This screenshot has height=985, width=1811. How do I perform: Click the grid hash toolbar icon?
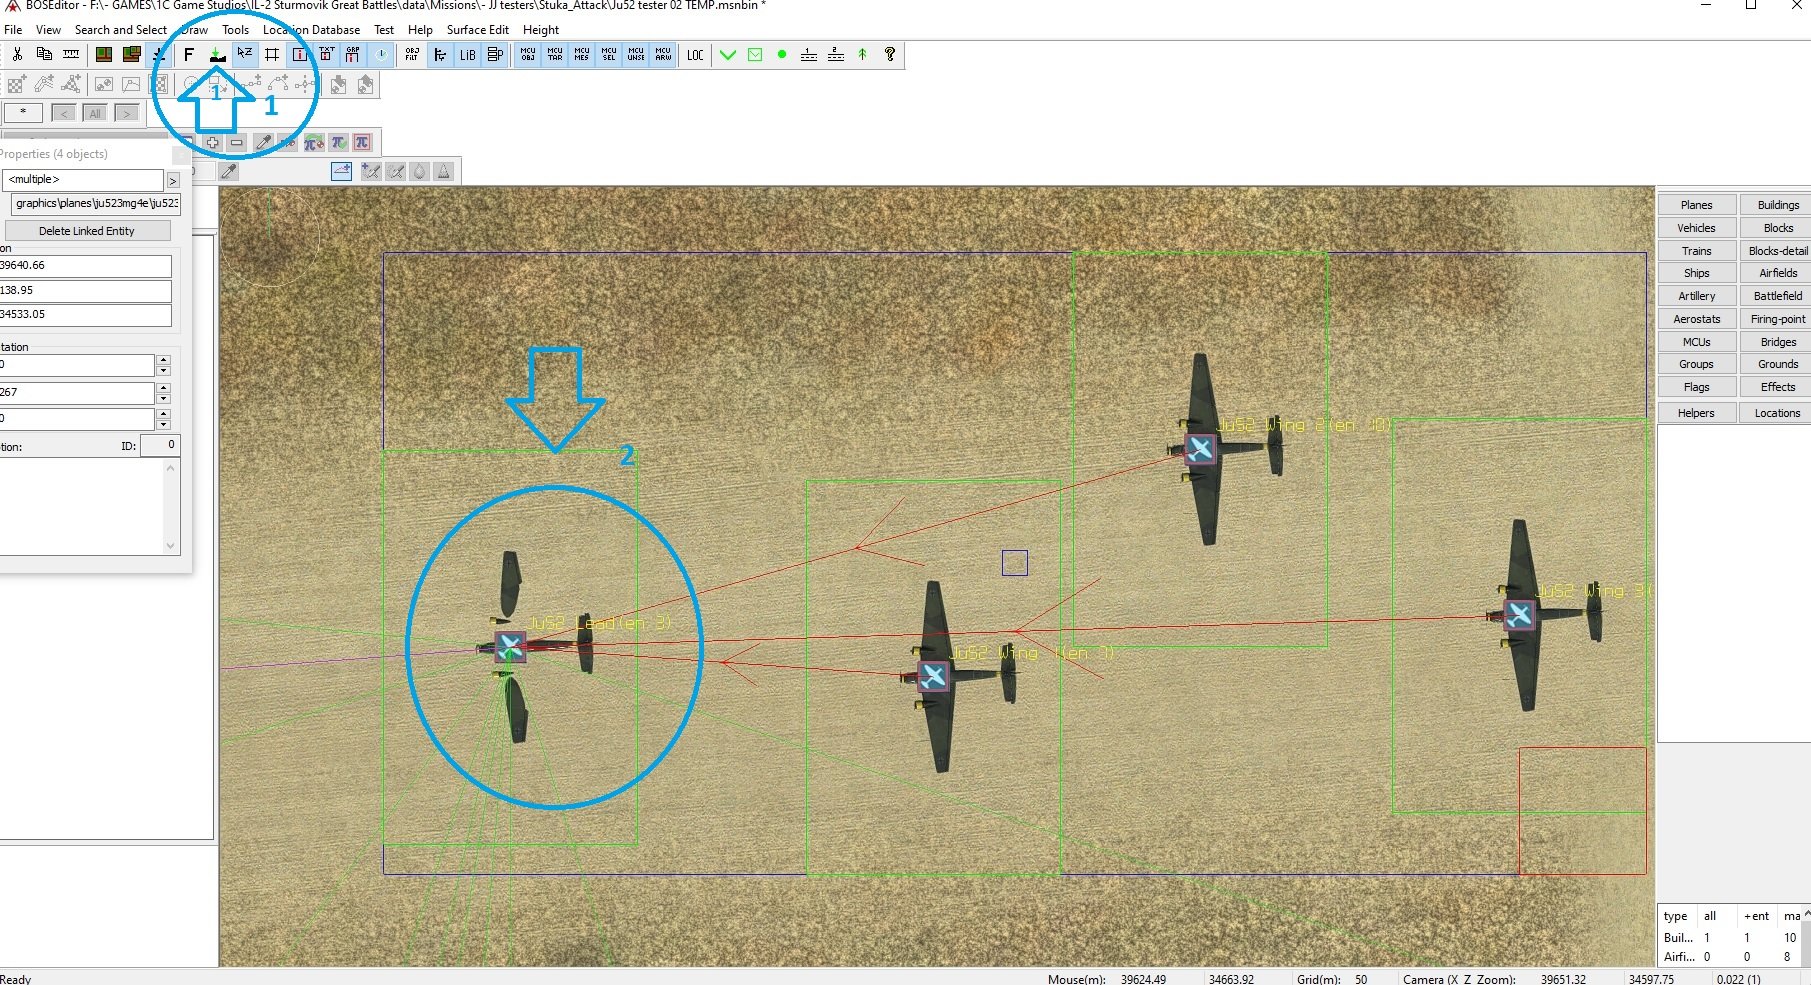[x=272, y=55]
